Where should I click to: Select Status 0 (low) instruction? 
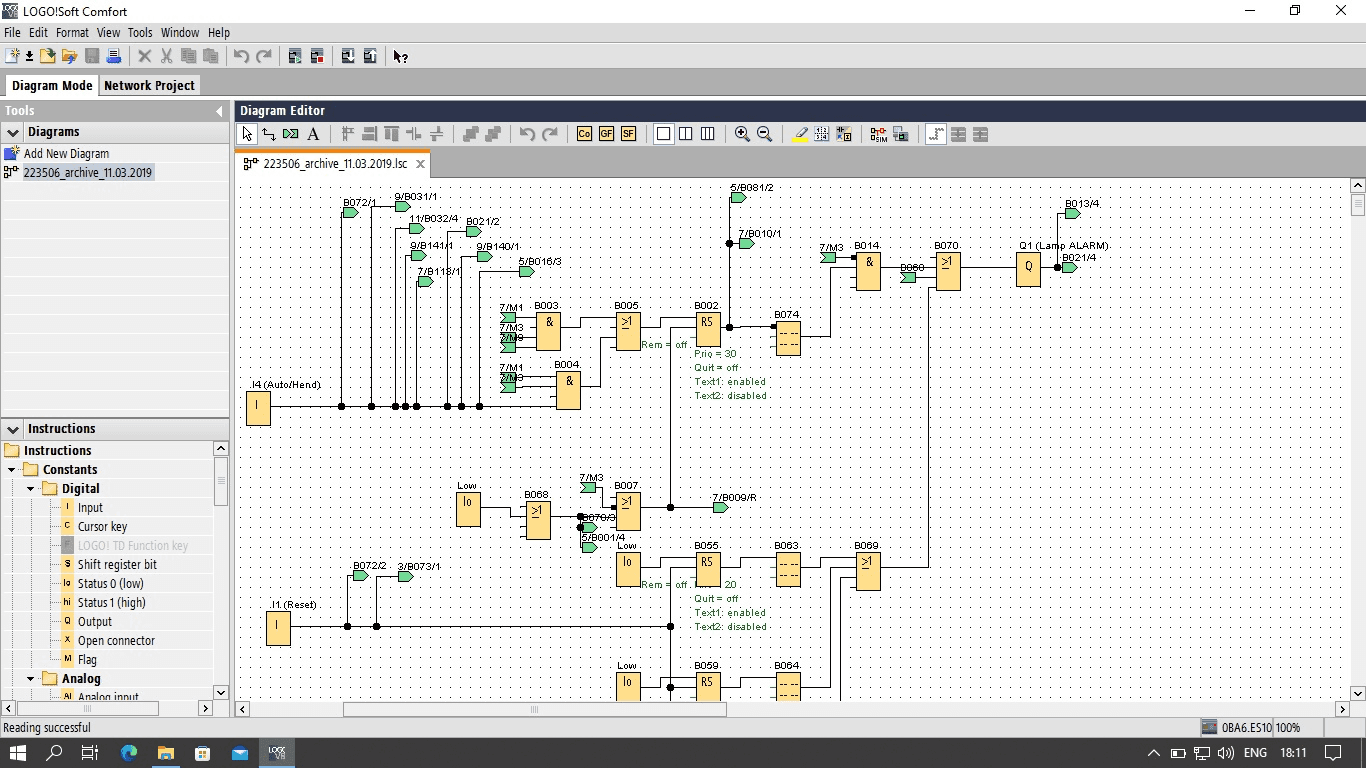pos(110,584)
